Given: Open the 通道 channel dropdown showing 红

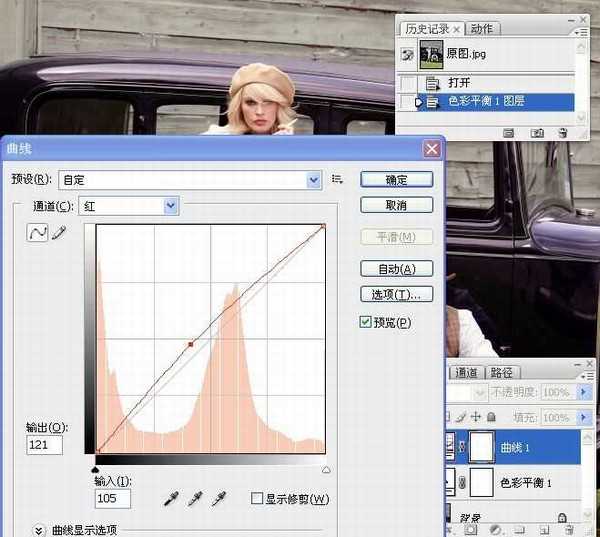Looking at the screenshot, I should point(171,206).
